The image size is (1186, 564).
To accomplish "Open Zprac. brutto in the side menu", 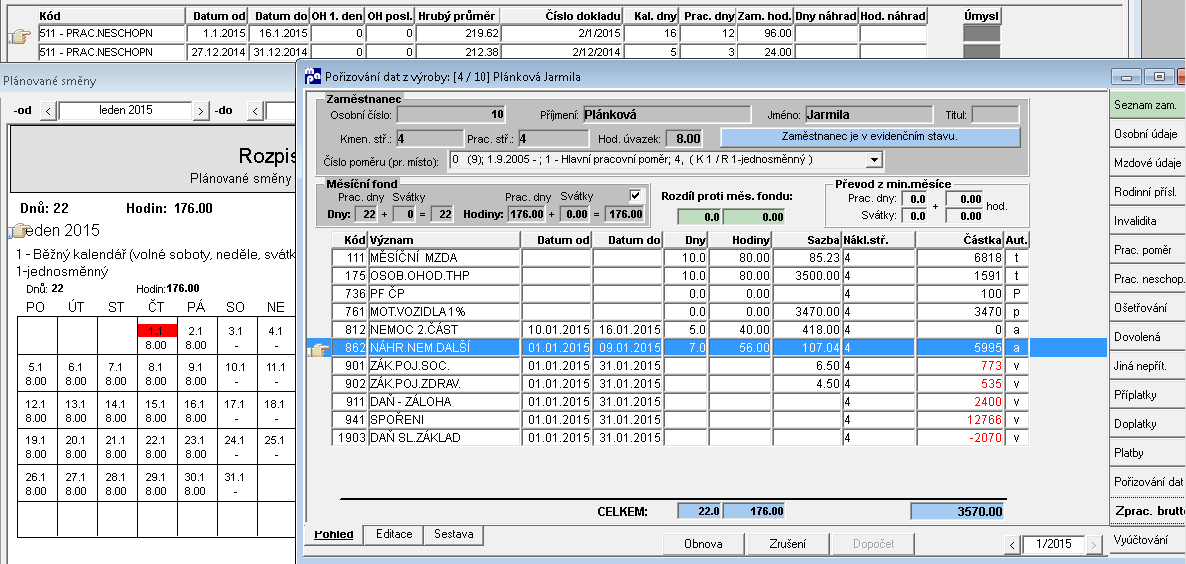I will coord(1147,511).
